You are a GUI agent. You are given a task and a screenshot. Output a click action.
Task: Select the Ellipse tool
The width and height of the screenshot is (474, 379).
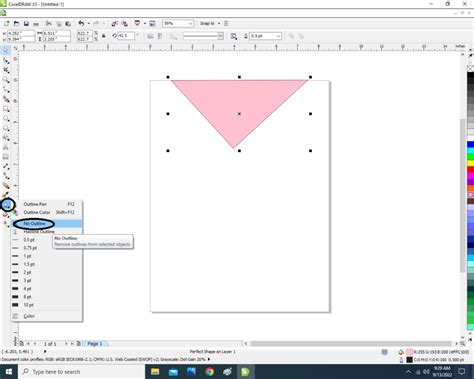(6, 119)
